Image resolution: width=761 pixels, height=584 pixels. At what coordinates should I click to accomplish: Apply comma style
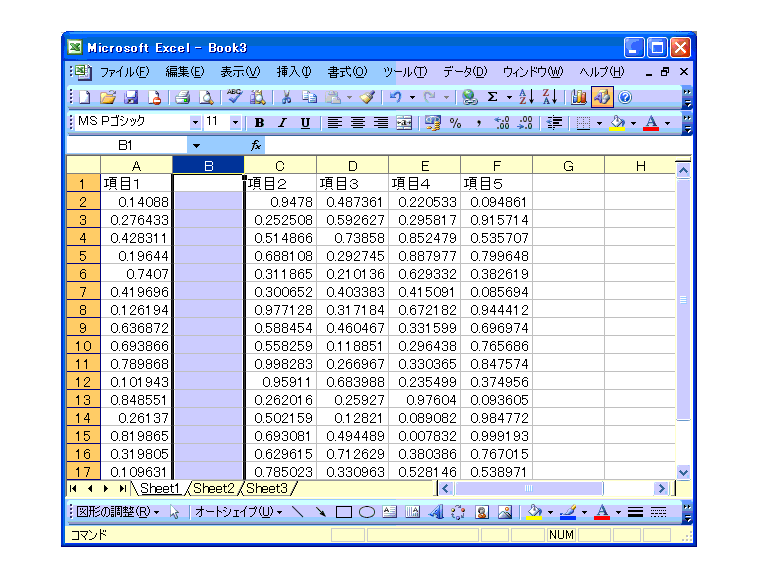pyautogui.click(x=479, y=123)
